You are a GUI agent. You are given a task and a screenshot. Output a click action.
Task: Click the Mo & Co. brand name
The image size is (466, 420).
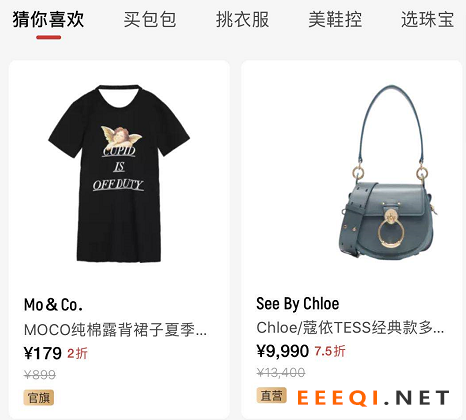tap(53, 305)
